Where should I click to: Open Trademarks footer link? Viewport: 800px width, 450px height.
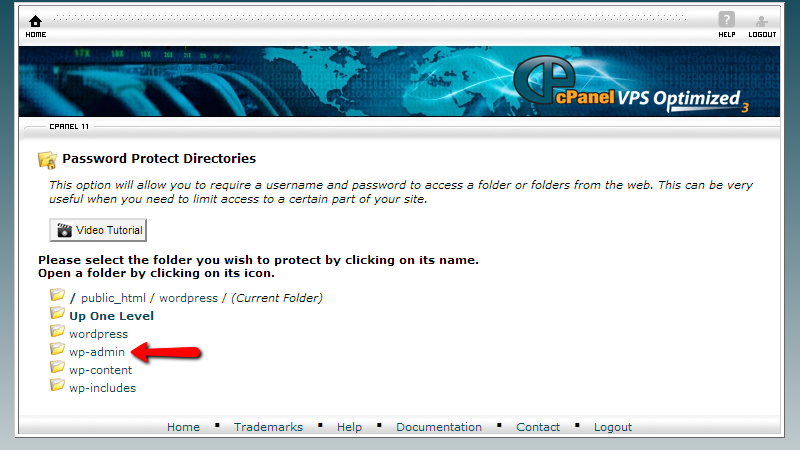(268, 427)
